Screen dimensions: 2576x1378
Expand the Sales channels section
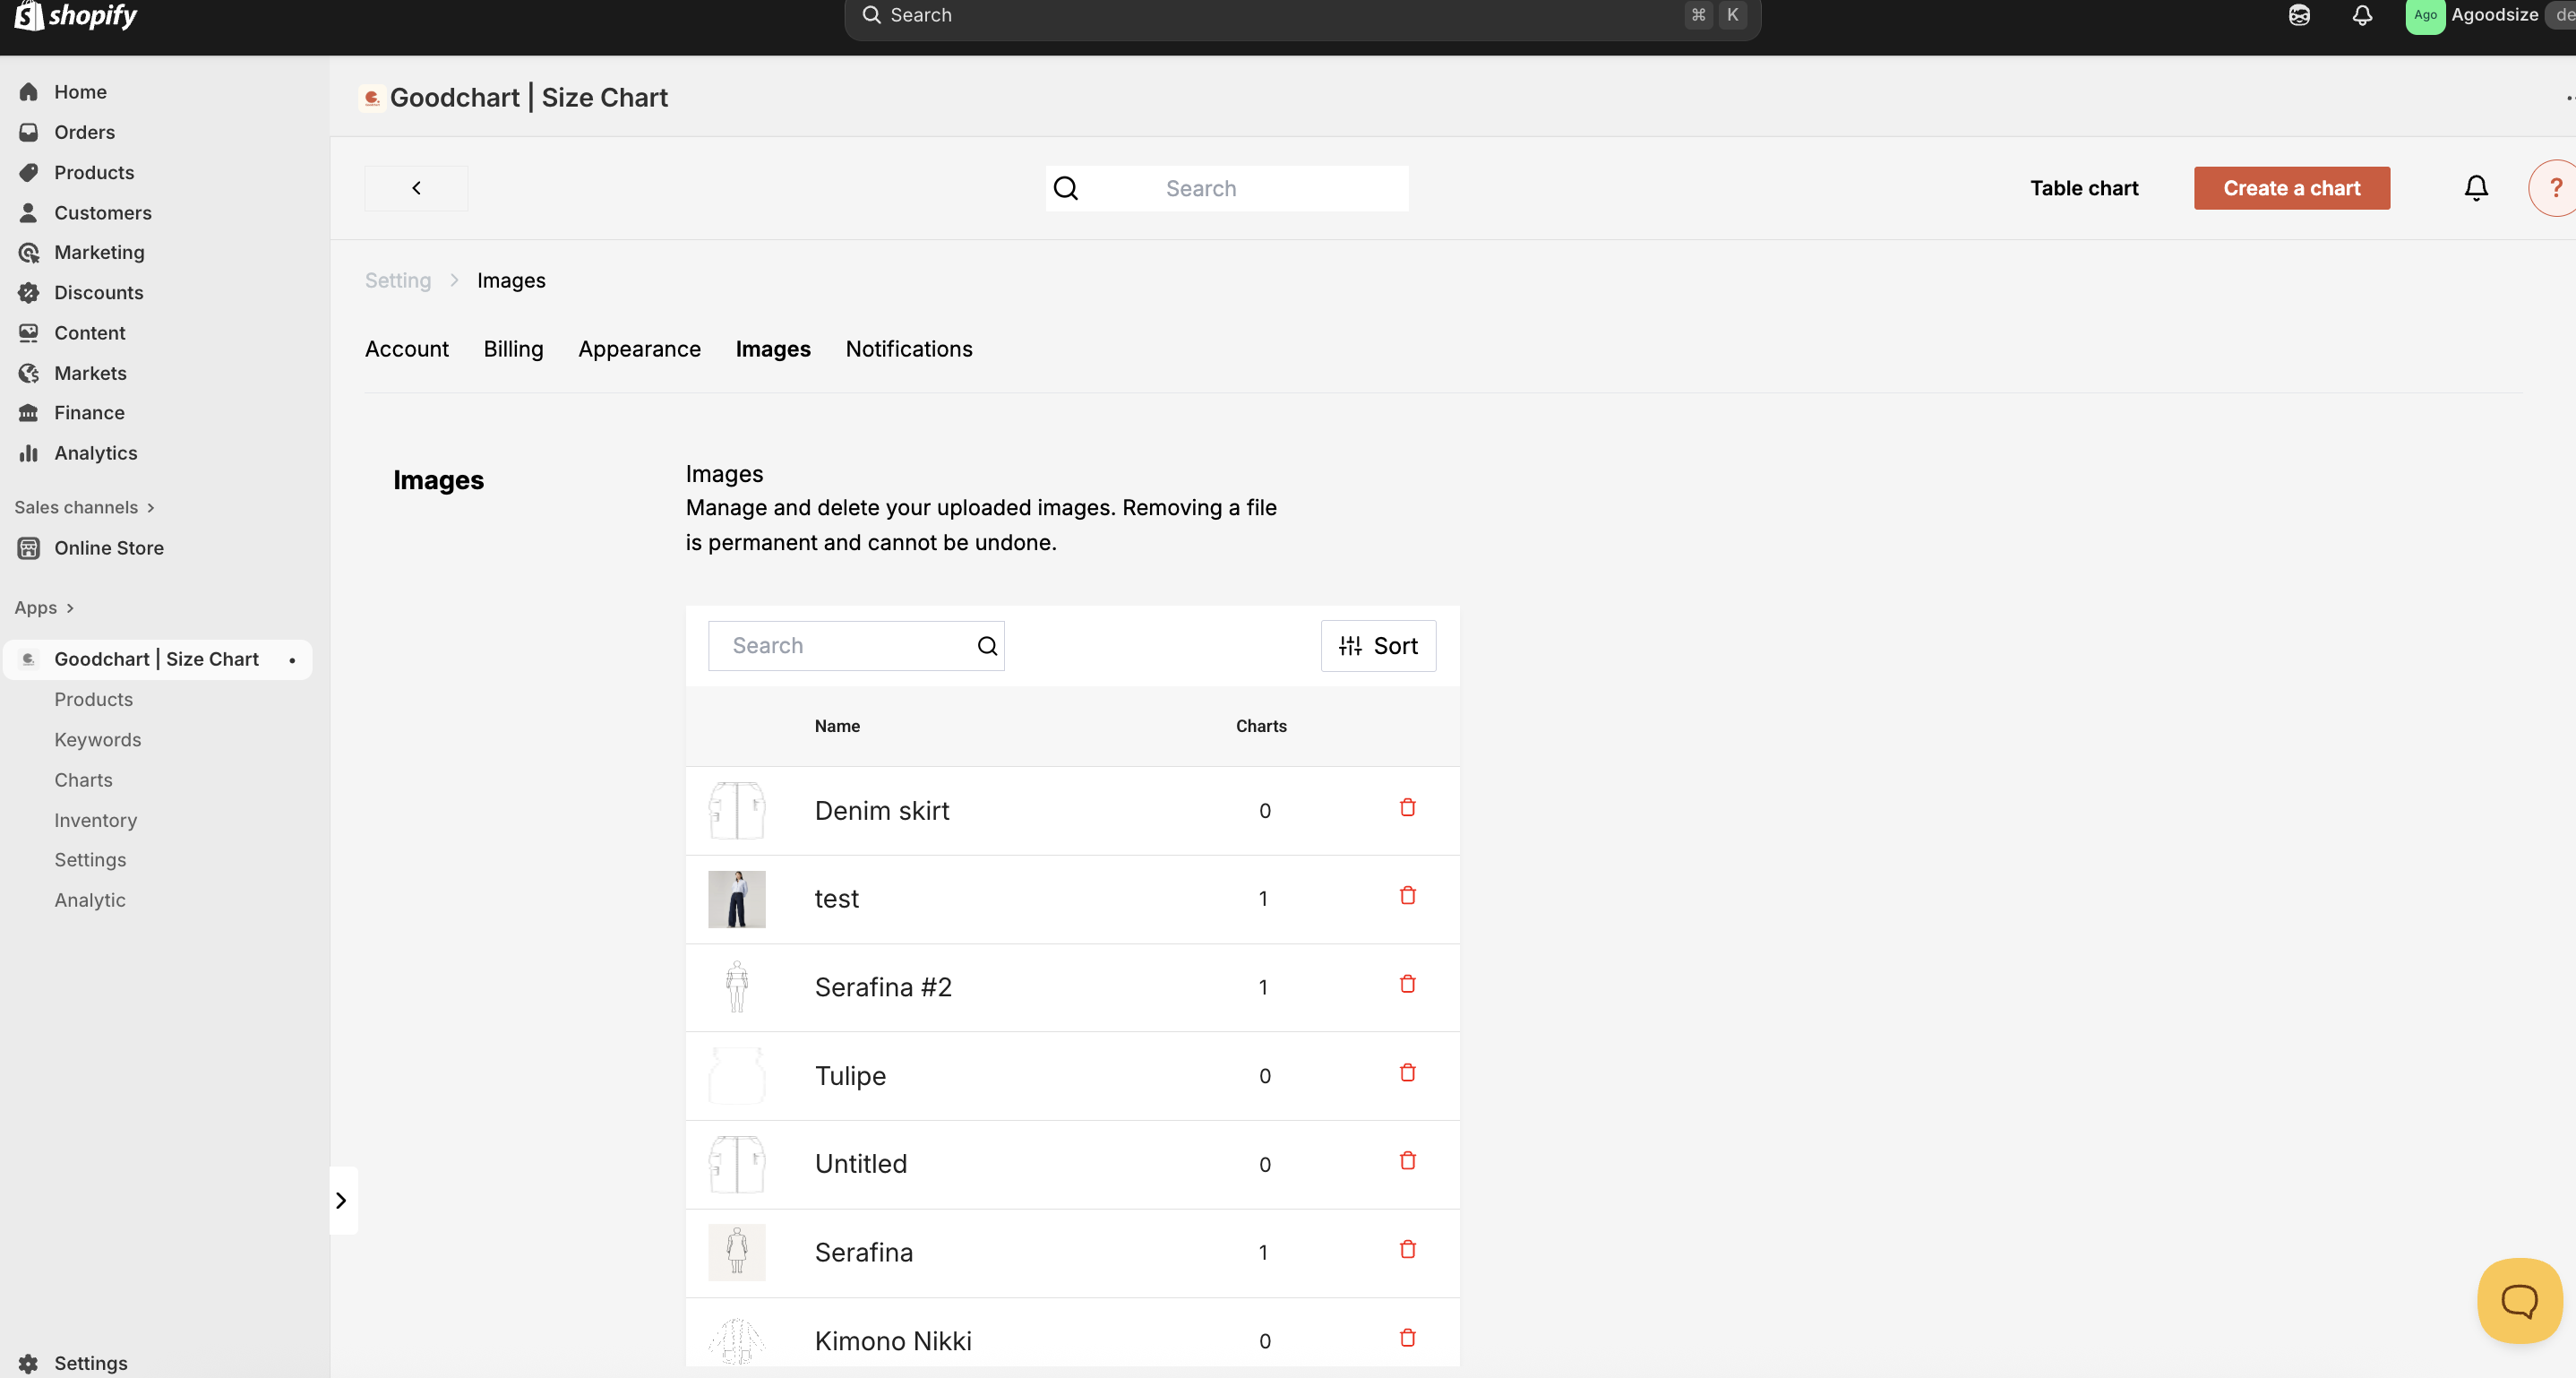click(85, 507)
